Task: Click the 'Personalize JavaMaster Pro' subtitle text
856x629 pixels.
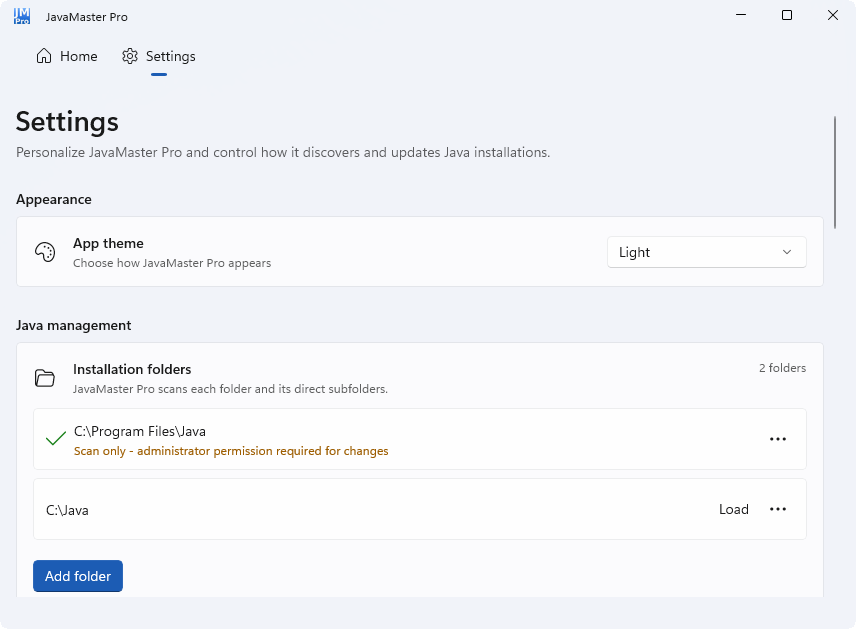Action: (283, 152)
